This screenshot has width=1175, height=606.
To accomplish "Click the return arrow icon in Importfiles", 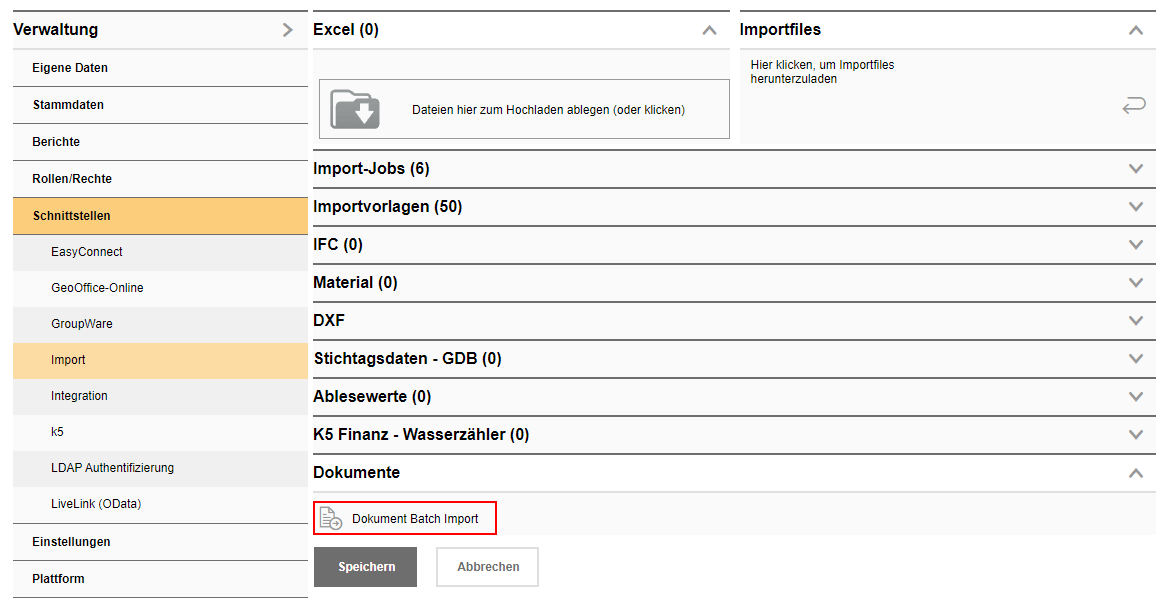I will (1133, 105).
